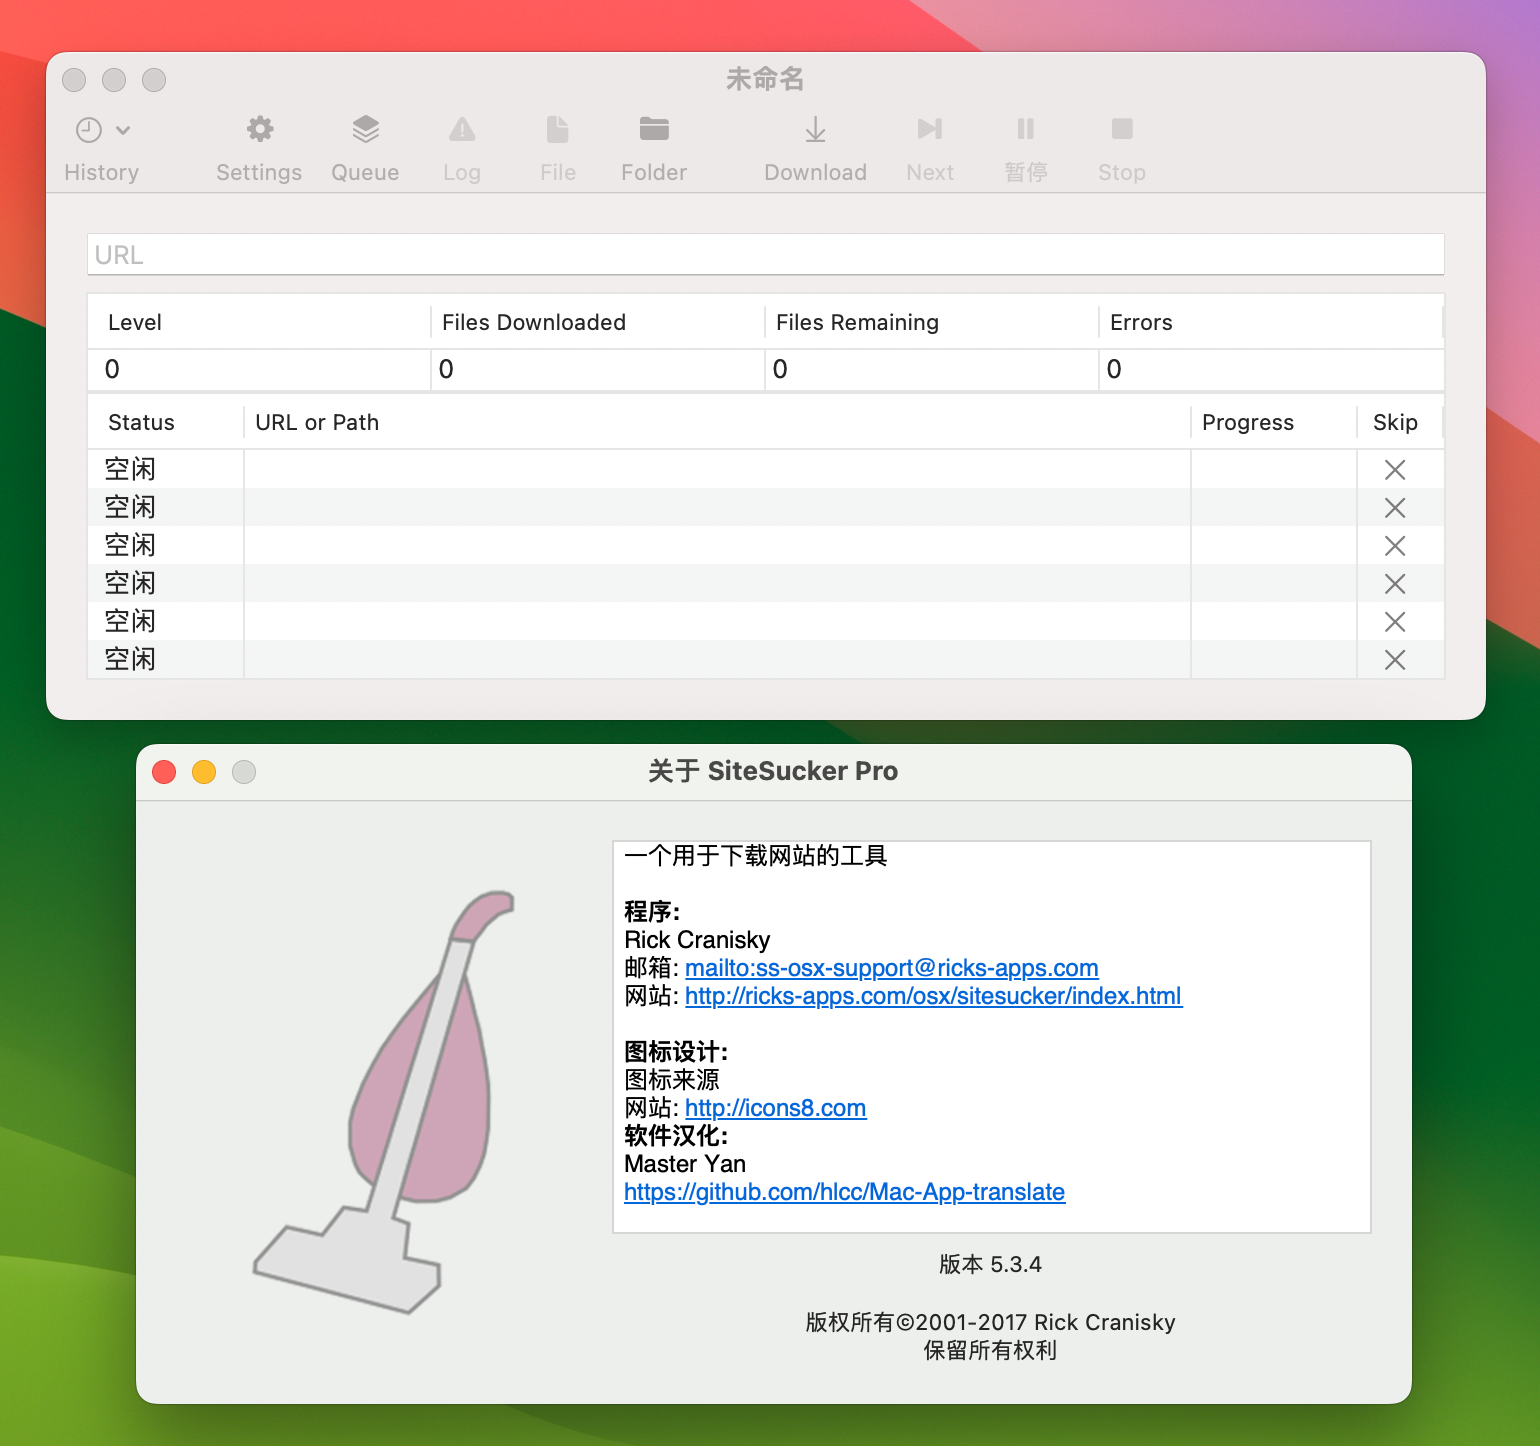The image size is (1540, 1446).
Task: Open the History clock icon
Action: (89, 130)
